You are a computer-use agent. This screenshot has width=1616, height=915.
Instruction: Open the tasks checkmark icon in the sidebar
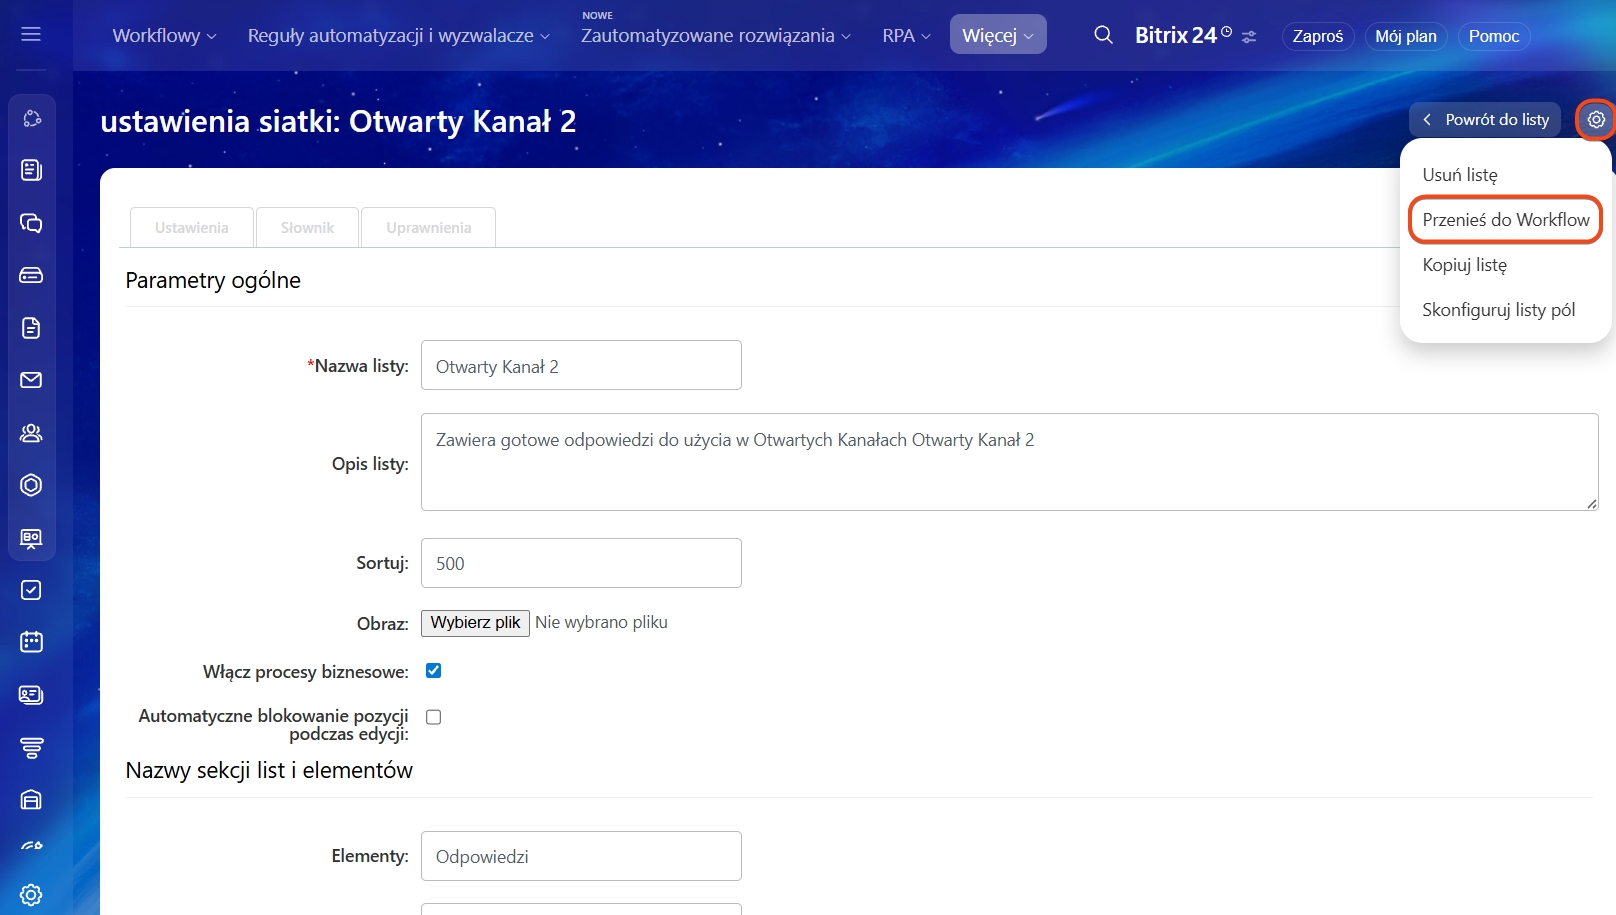coord(31,590)
